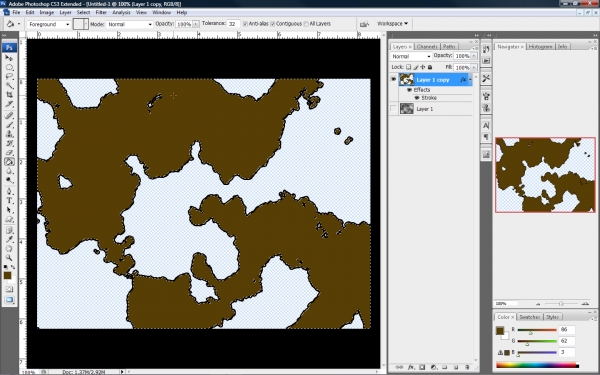
Task: Enable the All Layers checkbox
Action: coord(306,24)
